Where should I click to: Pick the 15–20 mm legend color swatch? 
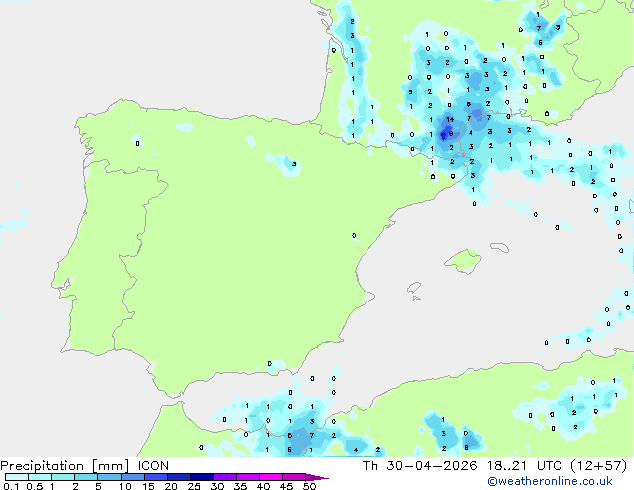pos(155,477)
